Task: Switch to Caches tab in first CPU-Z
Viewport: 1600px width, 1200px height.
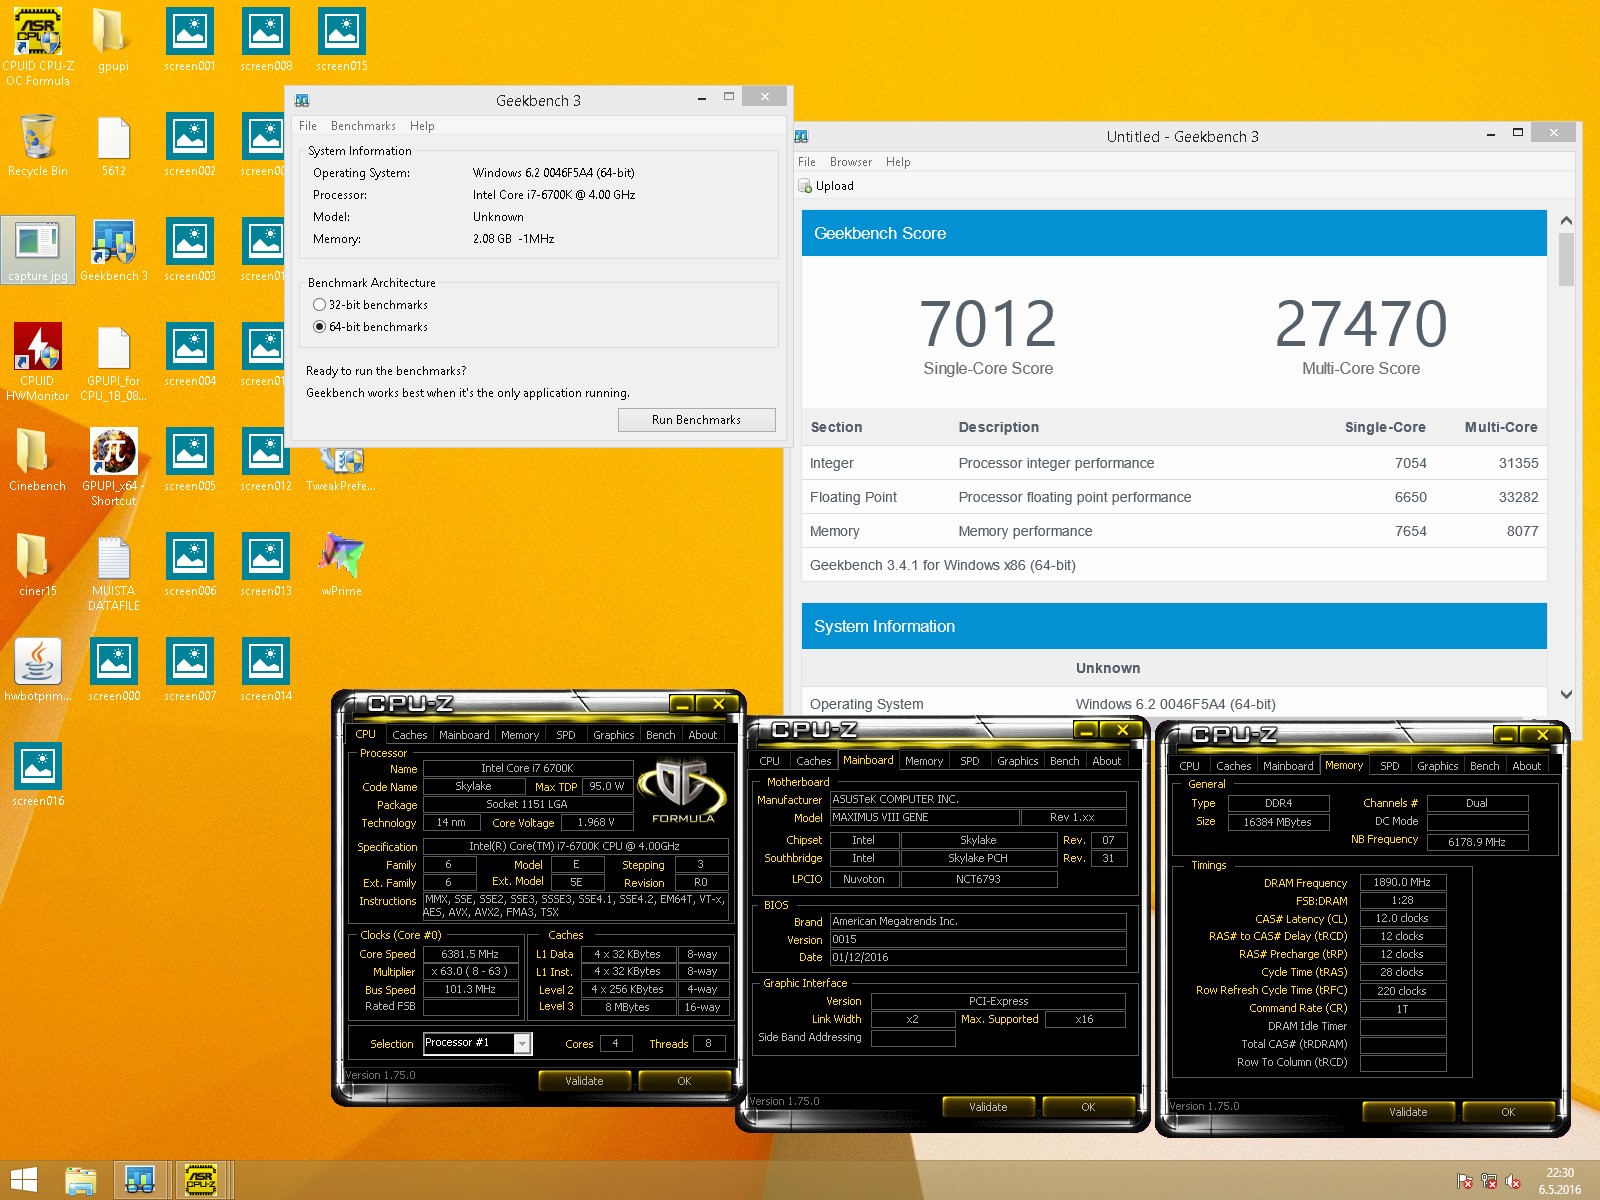Action: click(x=409, y=735)
